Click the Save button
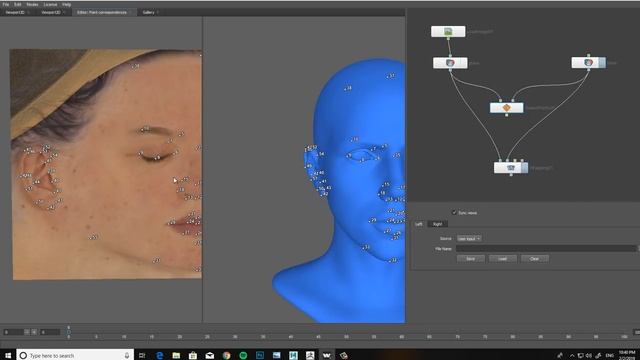 coord(471,259)
